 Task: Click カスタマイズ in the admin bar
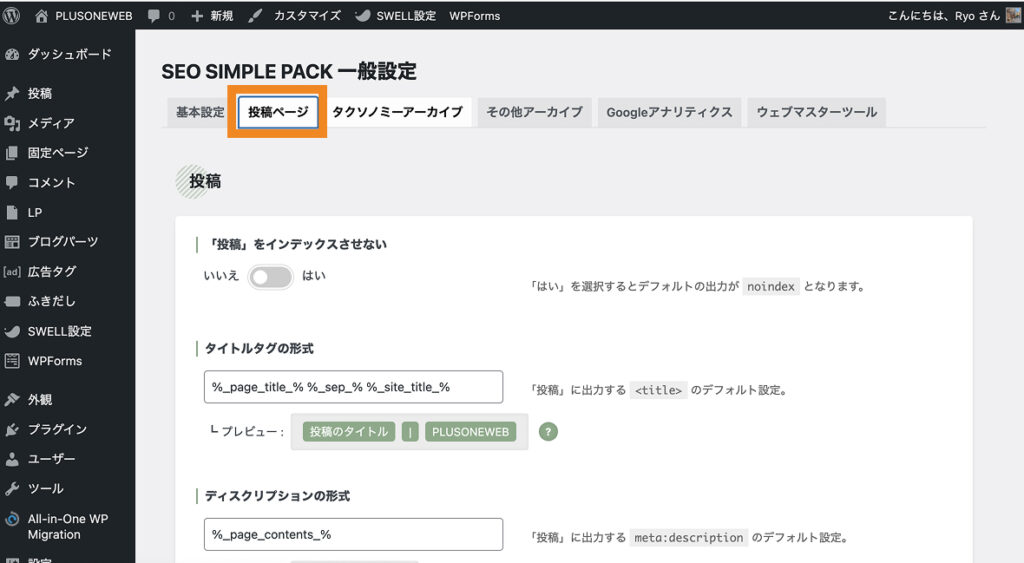(296, 16)
